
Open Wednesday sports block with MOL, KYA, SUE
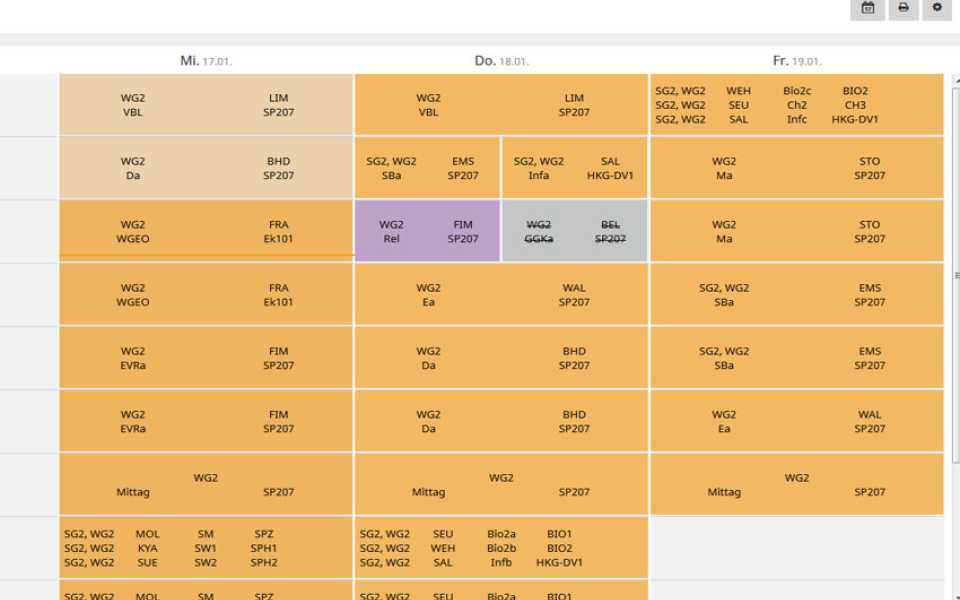pyautogui.click(x=206, y=548)
